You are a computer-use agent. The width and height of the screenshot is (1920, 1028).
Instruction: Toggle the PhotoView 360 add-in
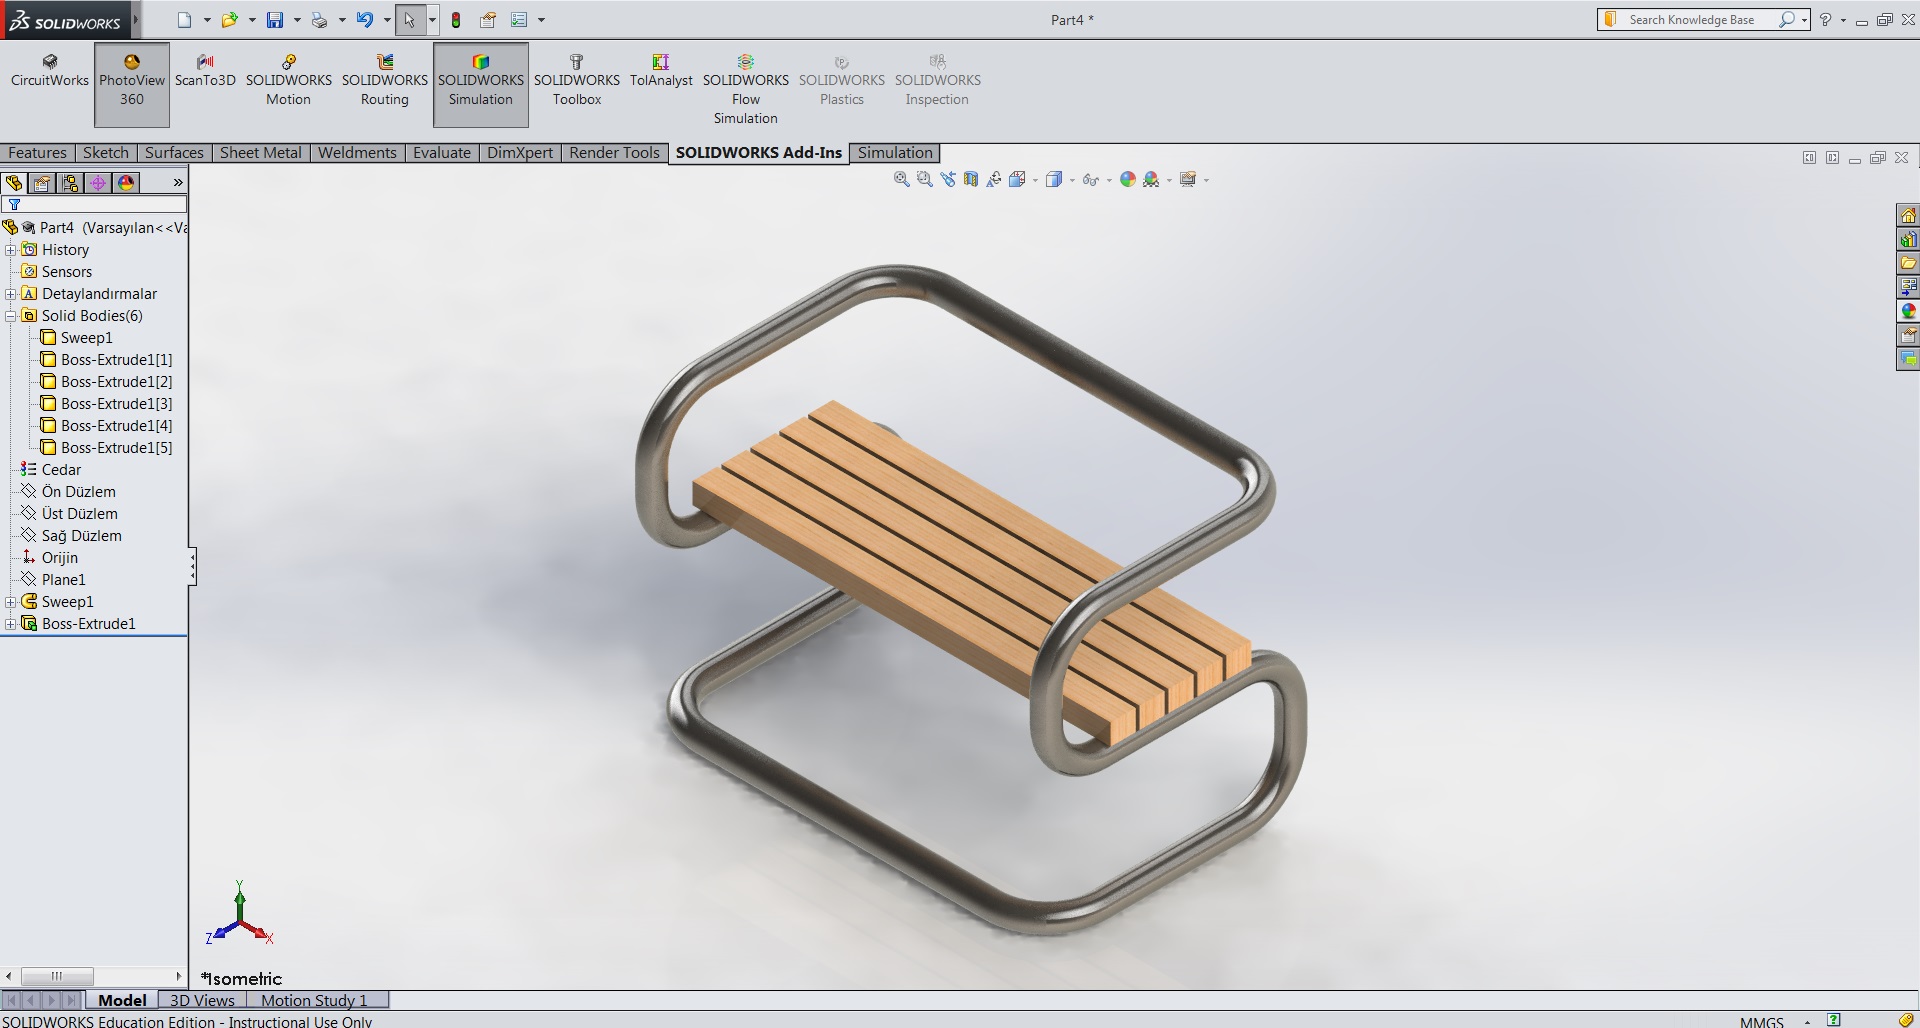pyautogui.click(x=132, y=84)
